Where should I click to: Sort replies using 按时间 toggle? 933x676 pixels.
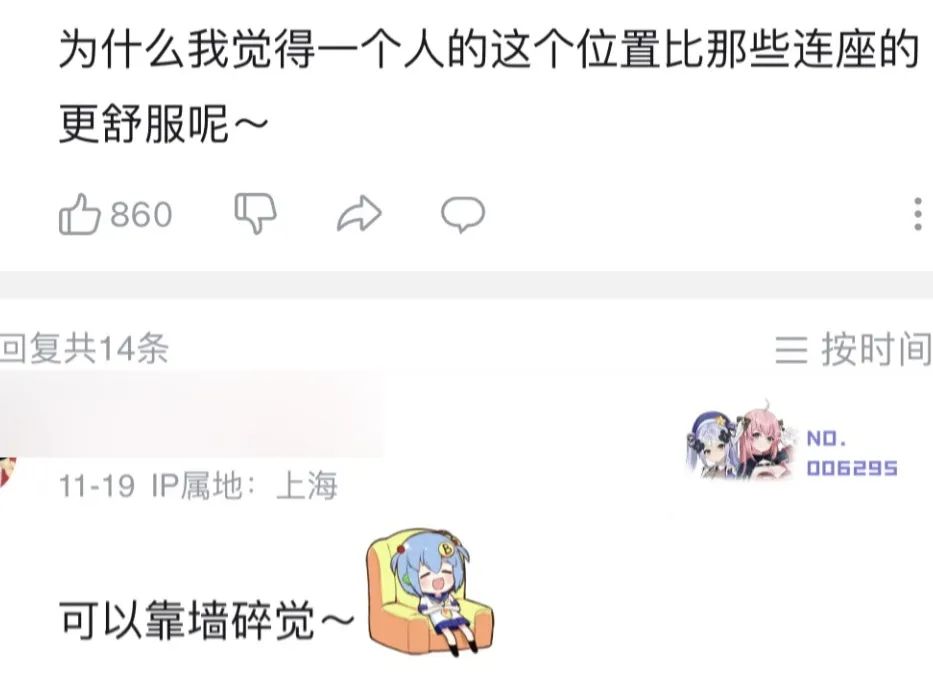tap(853, 349)
